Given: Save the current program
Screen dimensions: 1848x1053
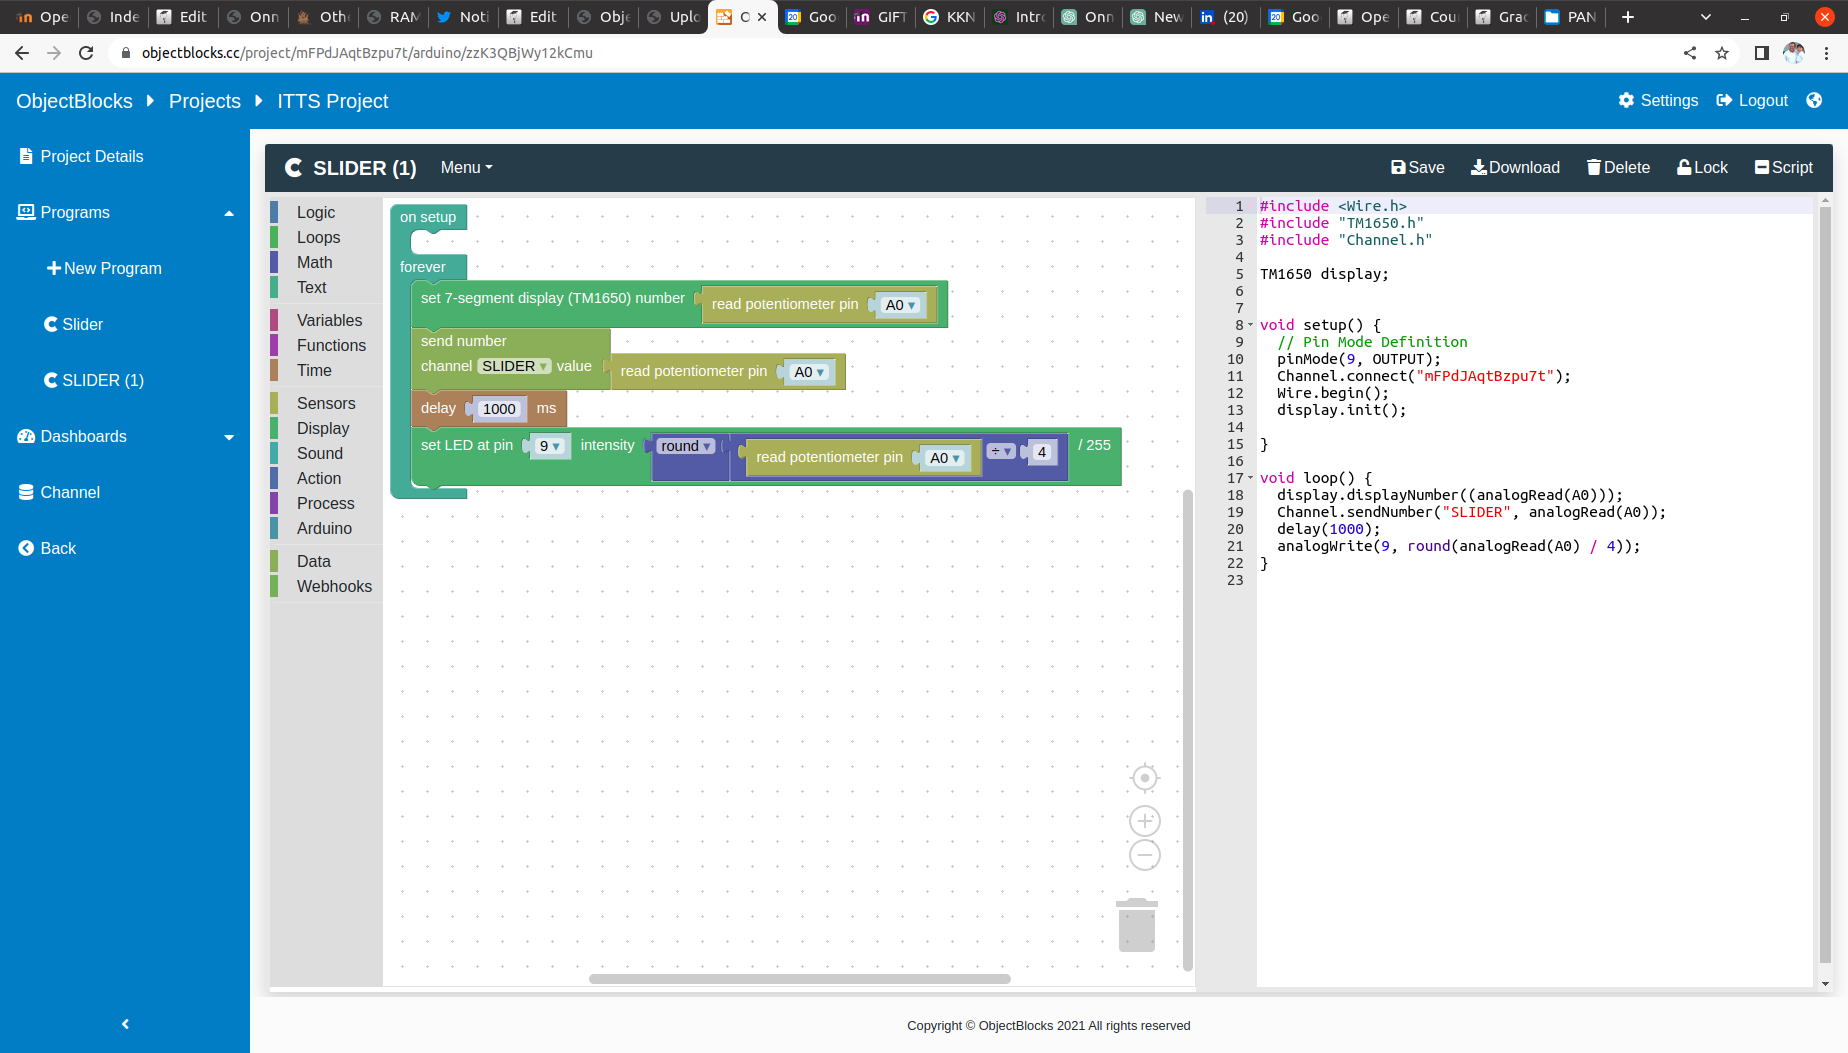Looking at the screenshot, I should pos(1417,168).
